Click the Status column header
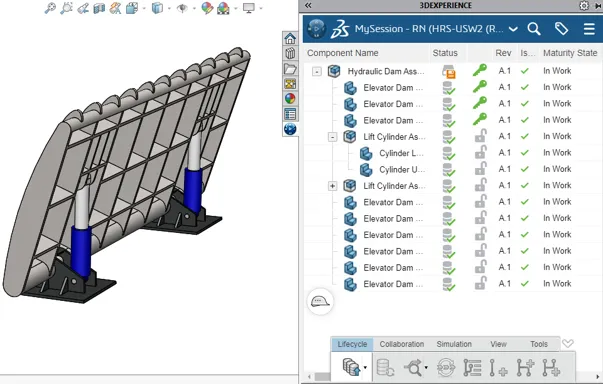Viewport: 603px width, 384px height. (x=445, y=53)
